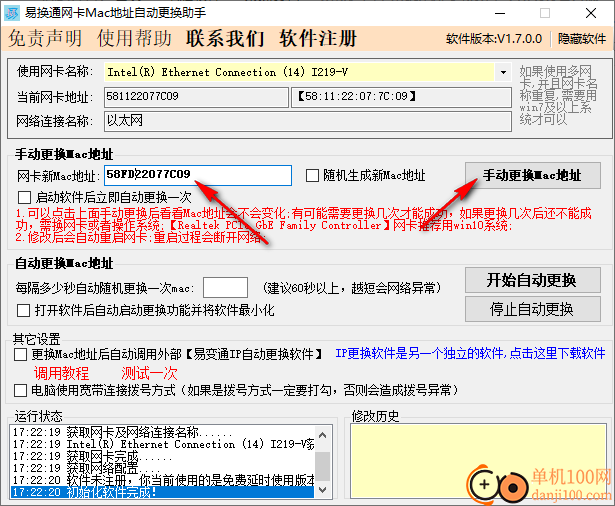
Task: Select log row 初始化软件完成!
Action: tap(163, 492)
